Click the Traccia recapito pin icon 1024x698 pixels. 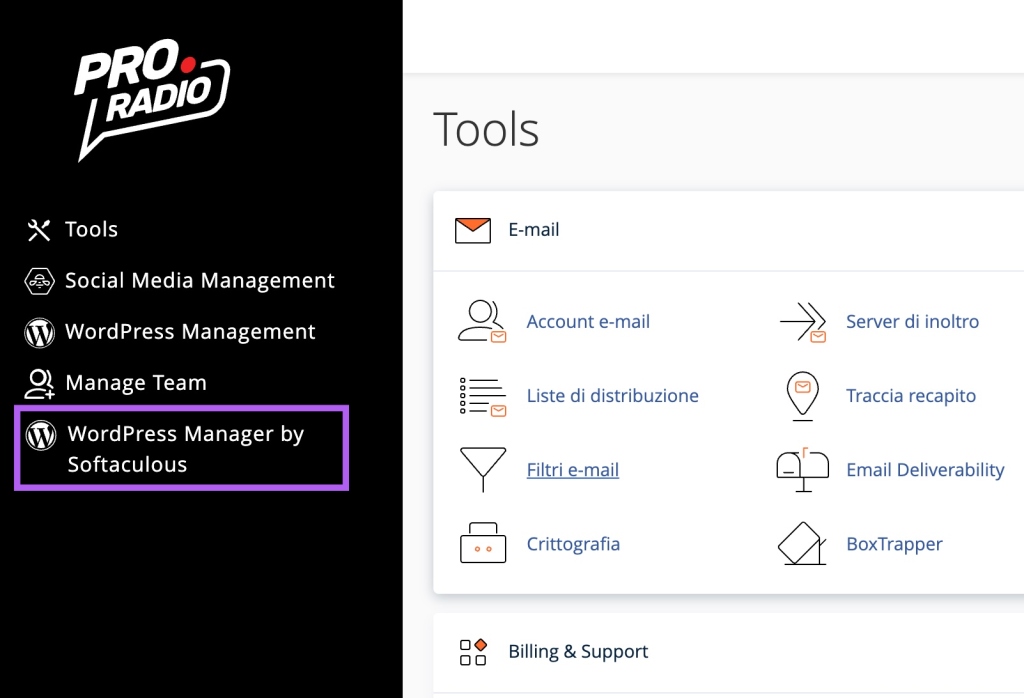pyautogui.click(x=802, y=396)
